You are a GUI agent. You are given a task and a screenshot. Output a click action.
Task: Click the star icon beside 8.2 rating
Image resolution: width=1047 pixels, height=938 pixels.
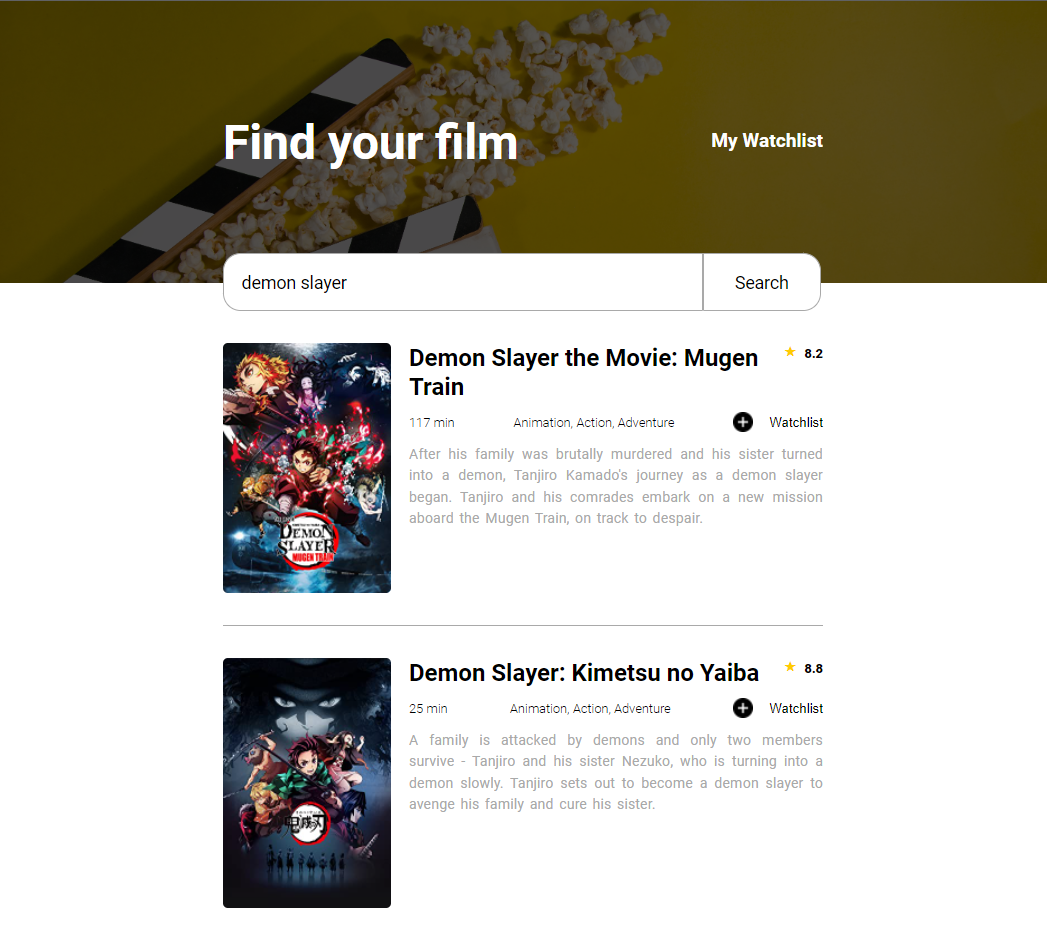pos(790,352)
